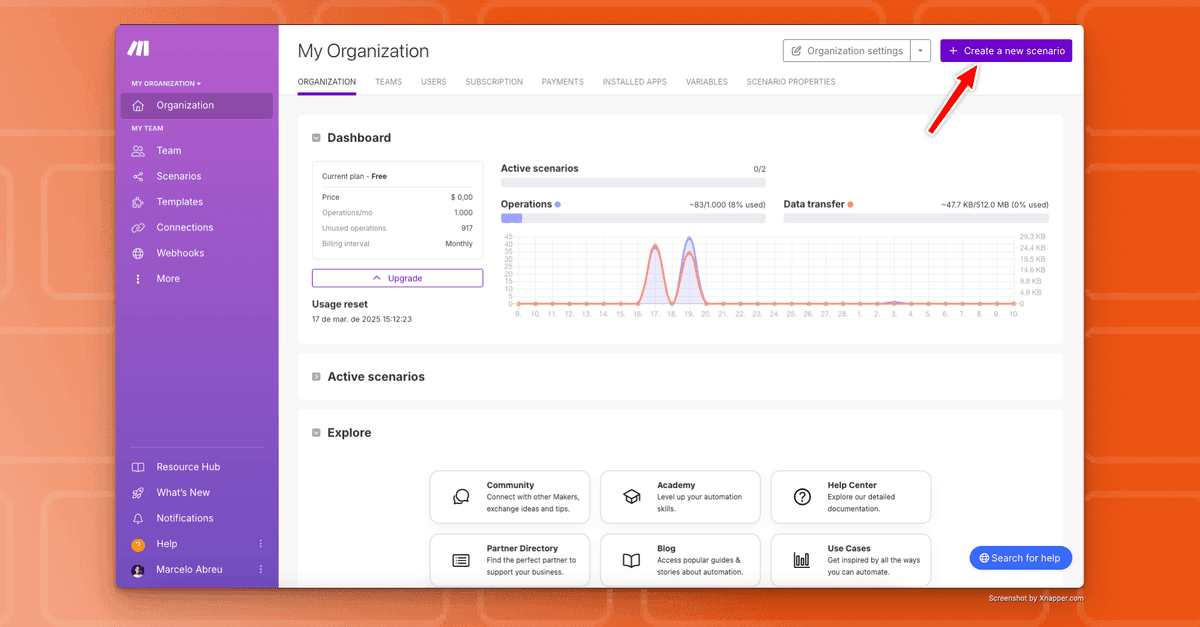Collapse the Explore section
This screenshot has width=1200, height=627.
pos(316,433)
